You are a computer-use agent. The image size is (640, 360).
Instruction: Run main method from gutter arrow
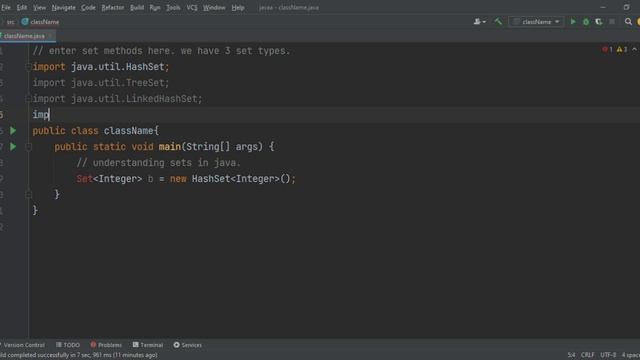[13, 147]
